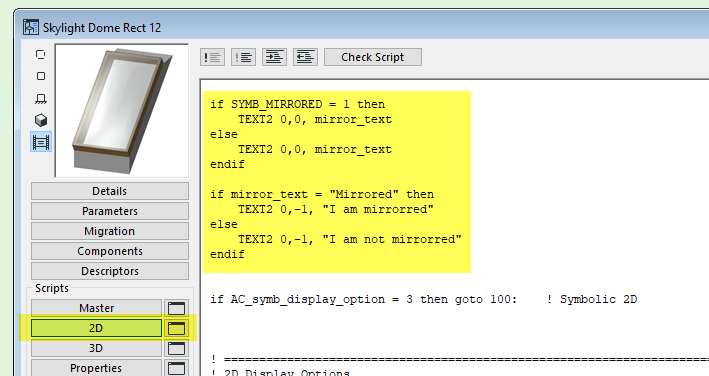Click the first 'else' line in script
The width and height of the screenshot is (709, 376).
pos(224,134)
